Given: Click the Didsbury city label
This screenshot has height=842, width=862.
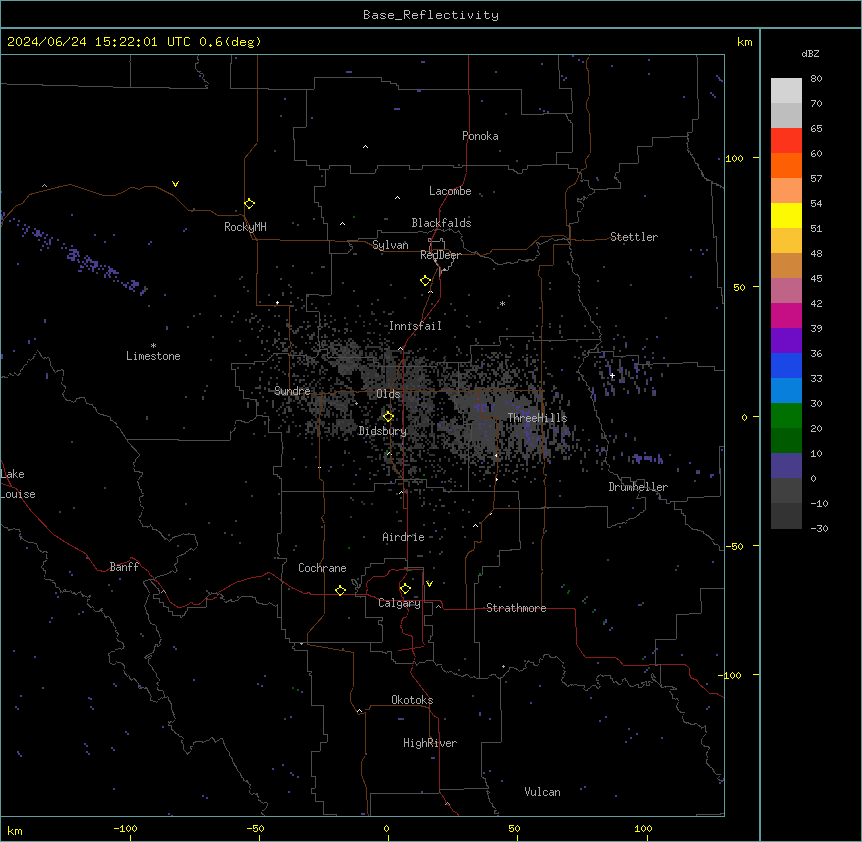Looking at the screenshot, I should tap(382, 431).
